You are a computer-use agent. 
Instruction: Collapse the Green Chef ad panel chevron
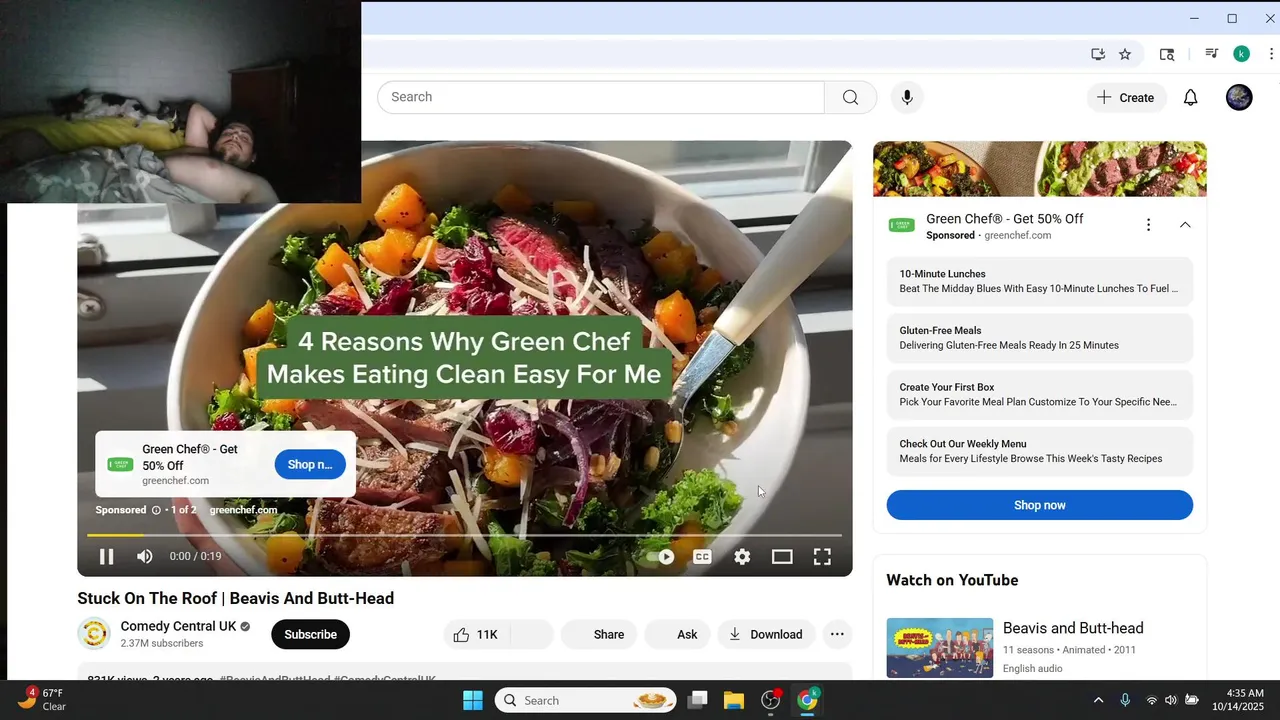point(1185,225)
